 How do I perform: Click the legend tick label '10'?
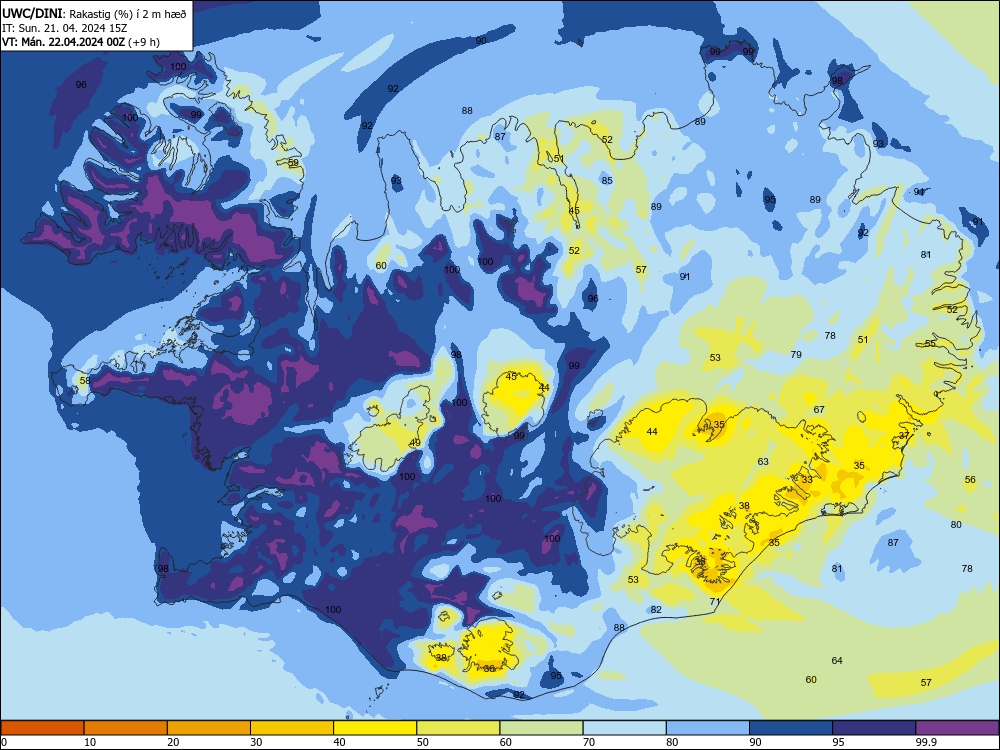tap(90, 742)
